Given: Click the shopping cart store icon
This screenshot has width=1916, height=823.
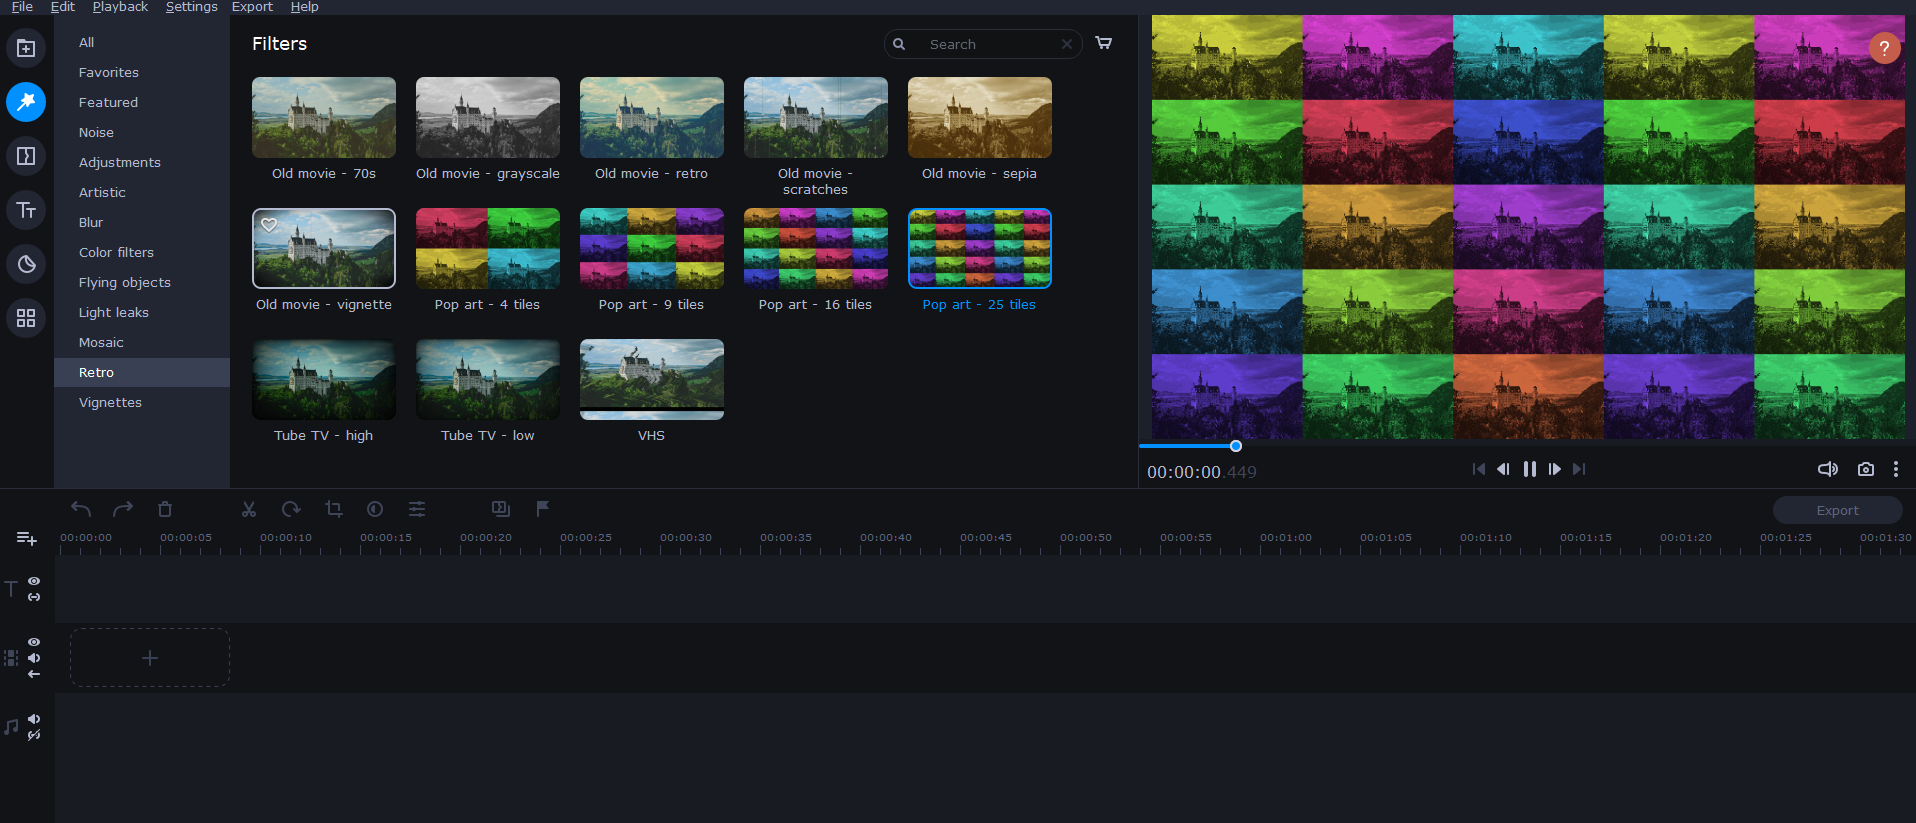Looking at the screenshot, I should pos(1104,43).
